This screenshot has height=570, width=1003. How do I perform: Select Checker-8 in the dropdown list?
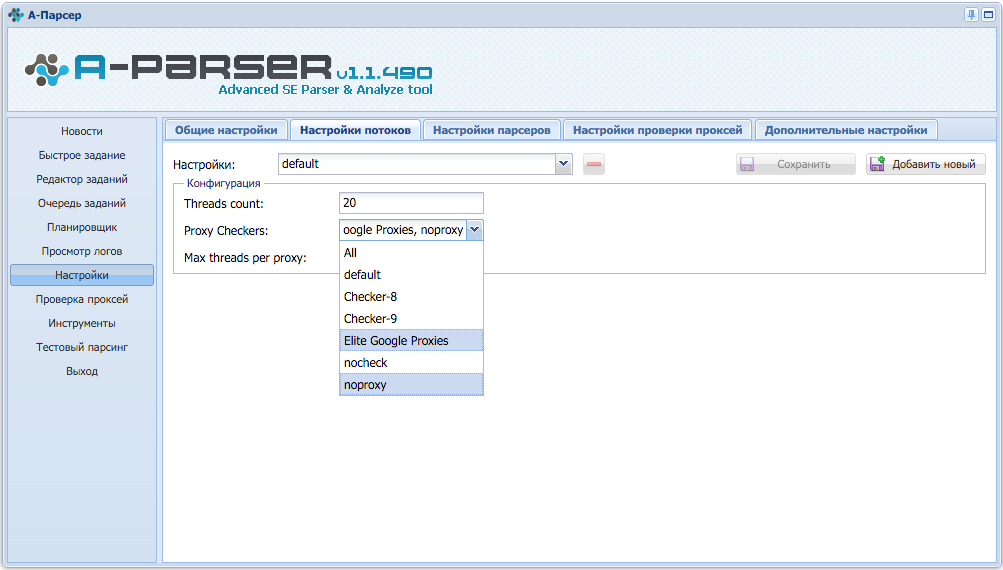411,297
